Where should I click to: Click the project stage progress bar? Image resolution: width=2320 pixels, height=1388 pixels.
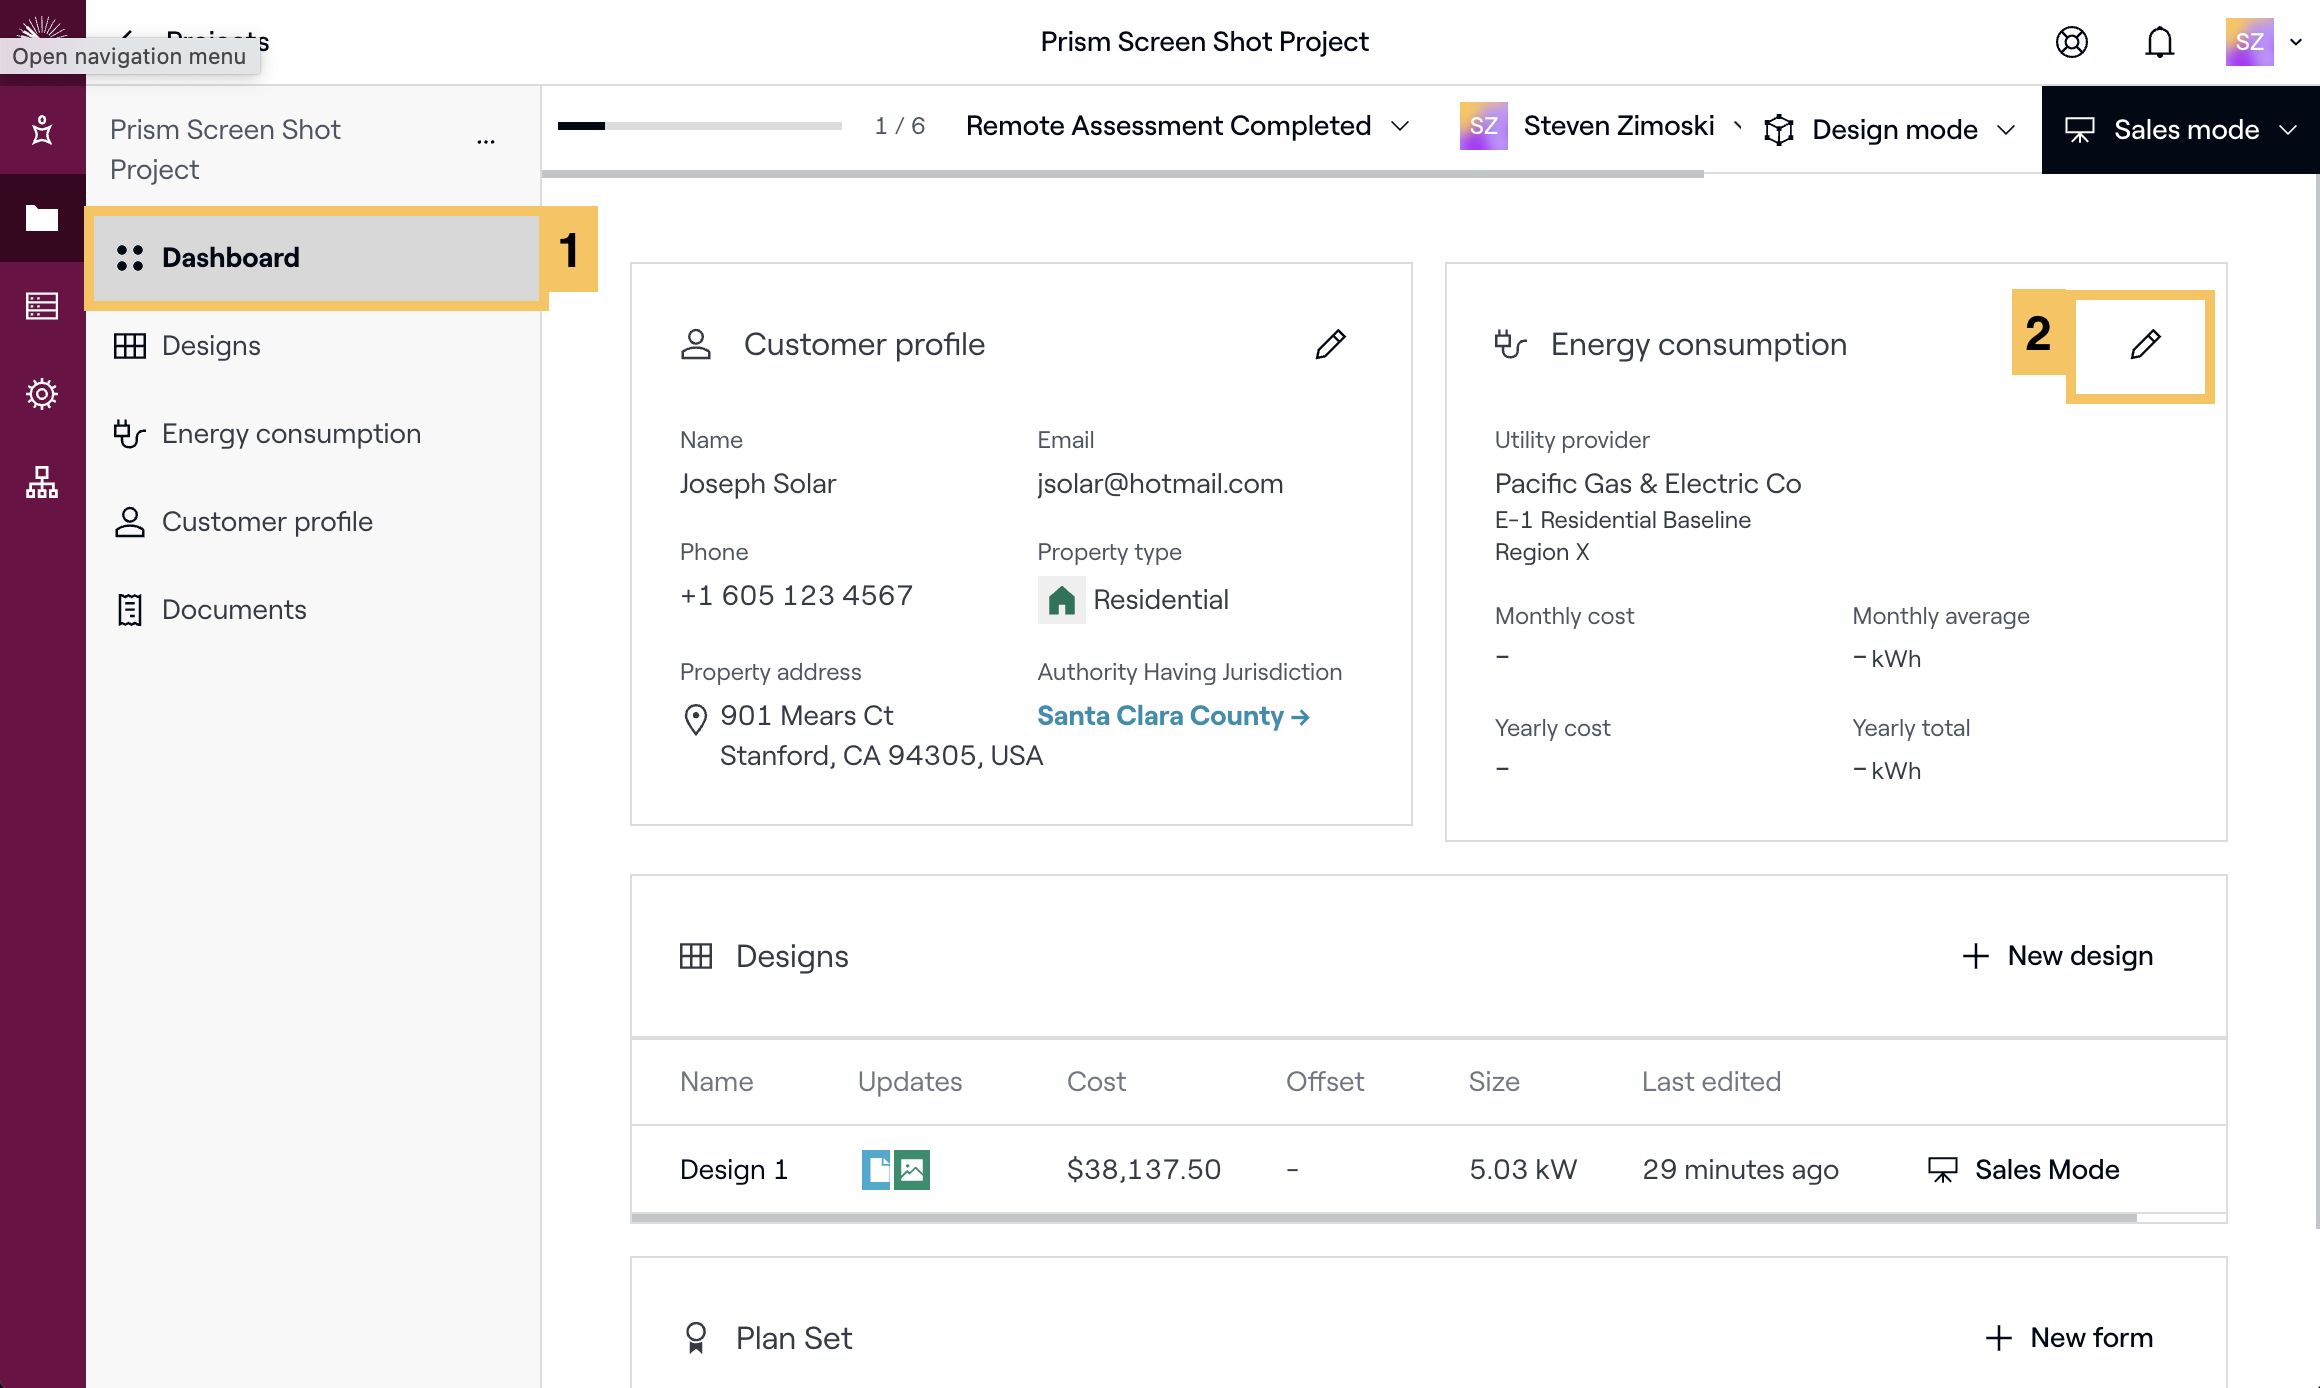(x=699, y=126)
